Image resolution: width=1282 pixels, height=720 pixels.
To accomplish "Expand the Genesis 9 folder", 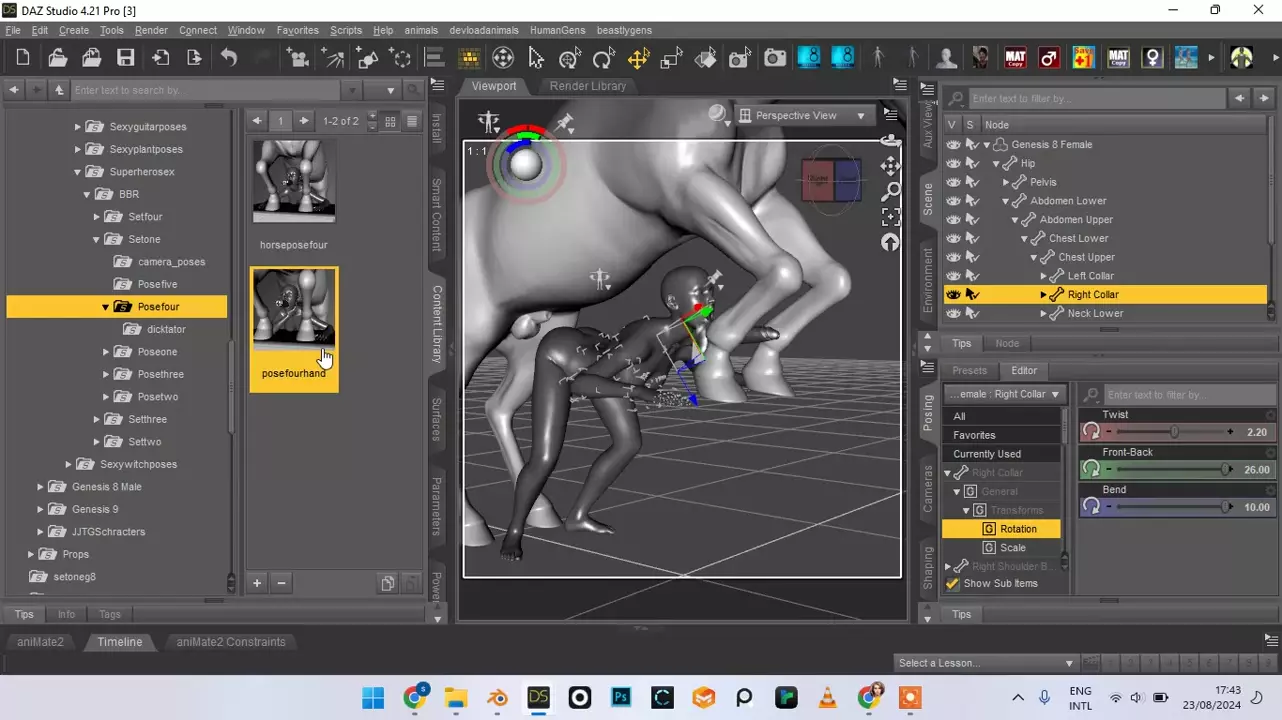I will tap(41, 509).
